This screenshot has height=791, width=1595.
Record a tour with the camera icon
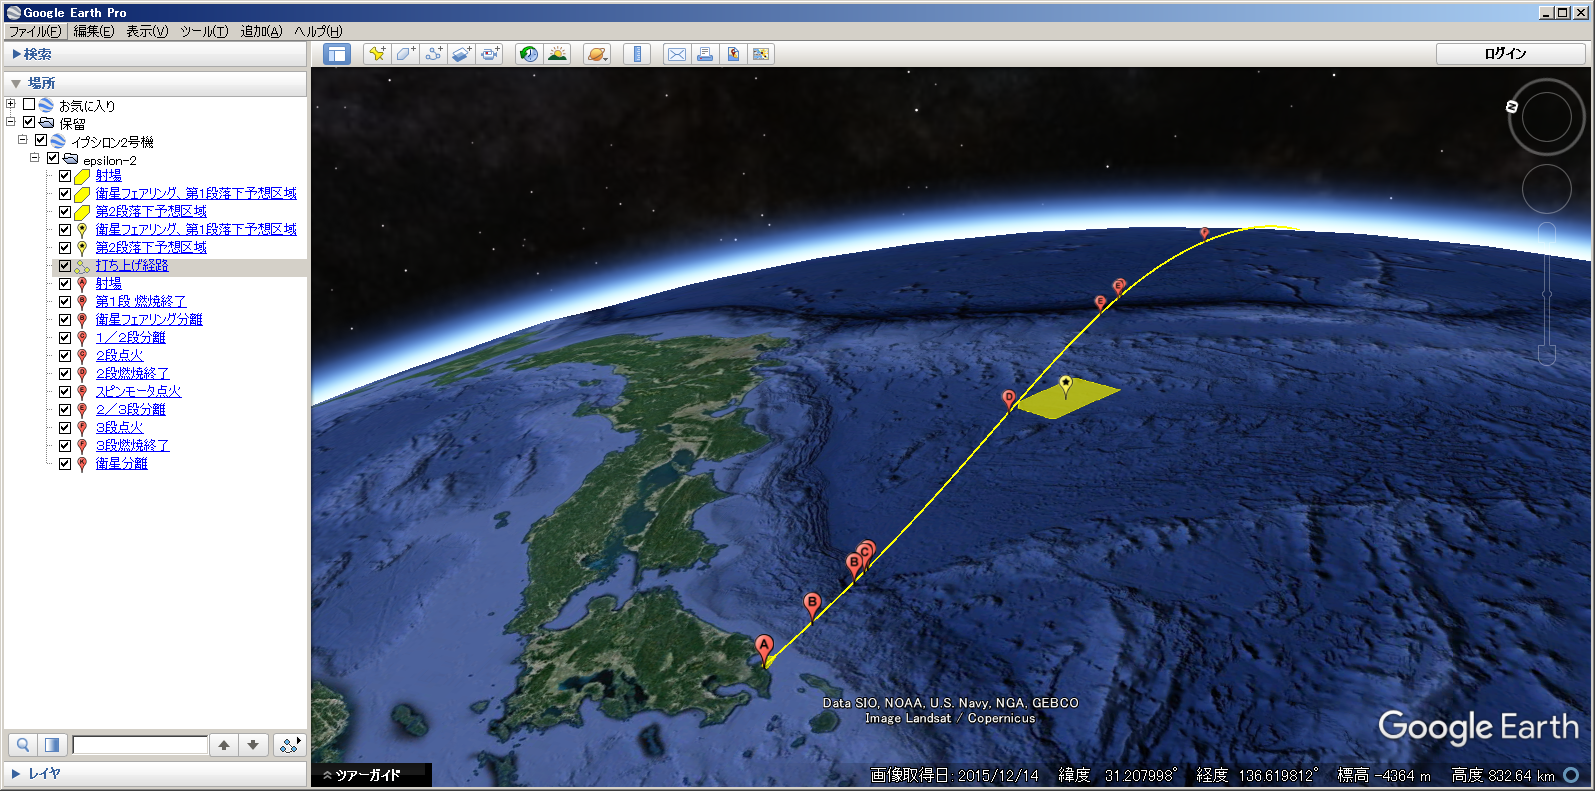tap(489, 54)
